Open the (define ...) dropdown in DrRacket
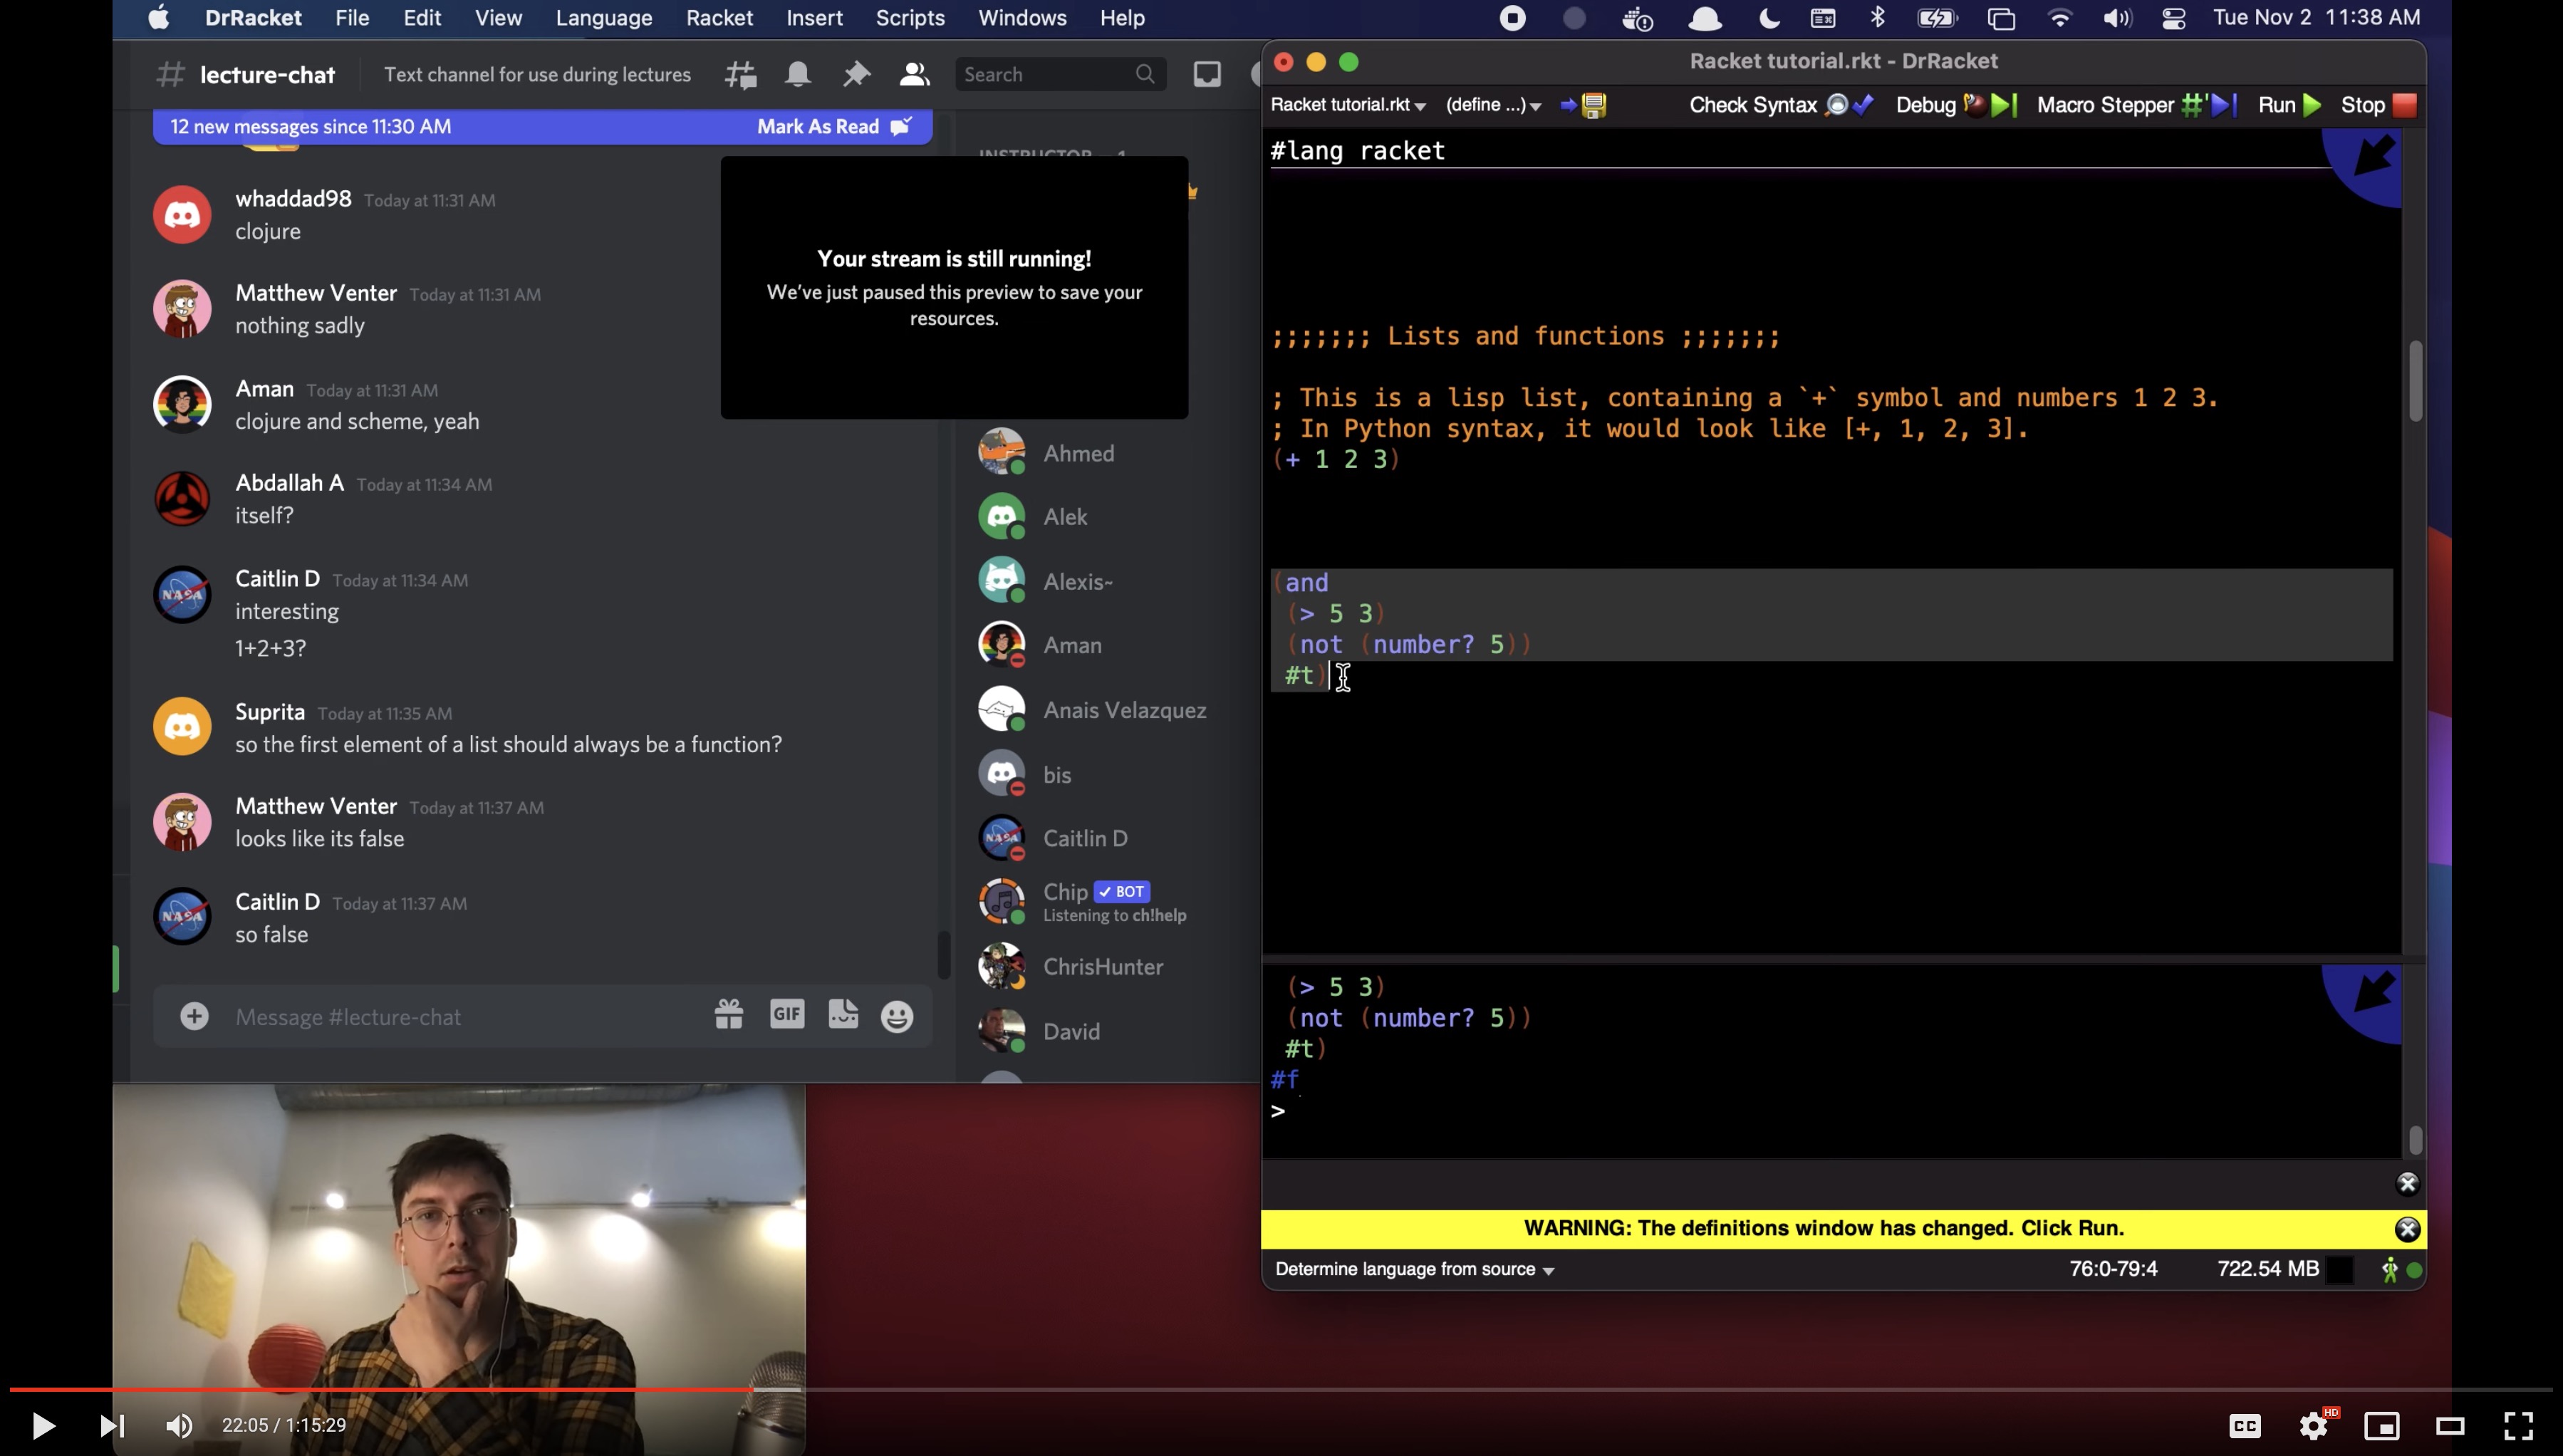This screenshot has width=2563, height=1456. (1493, 105)
